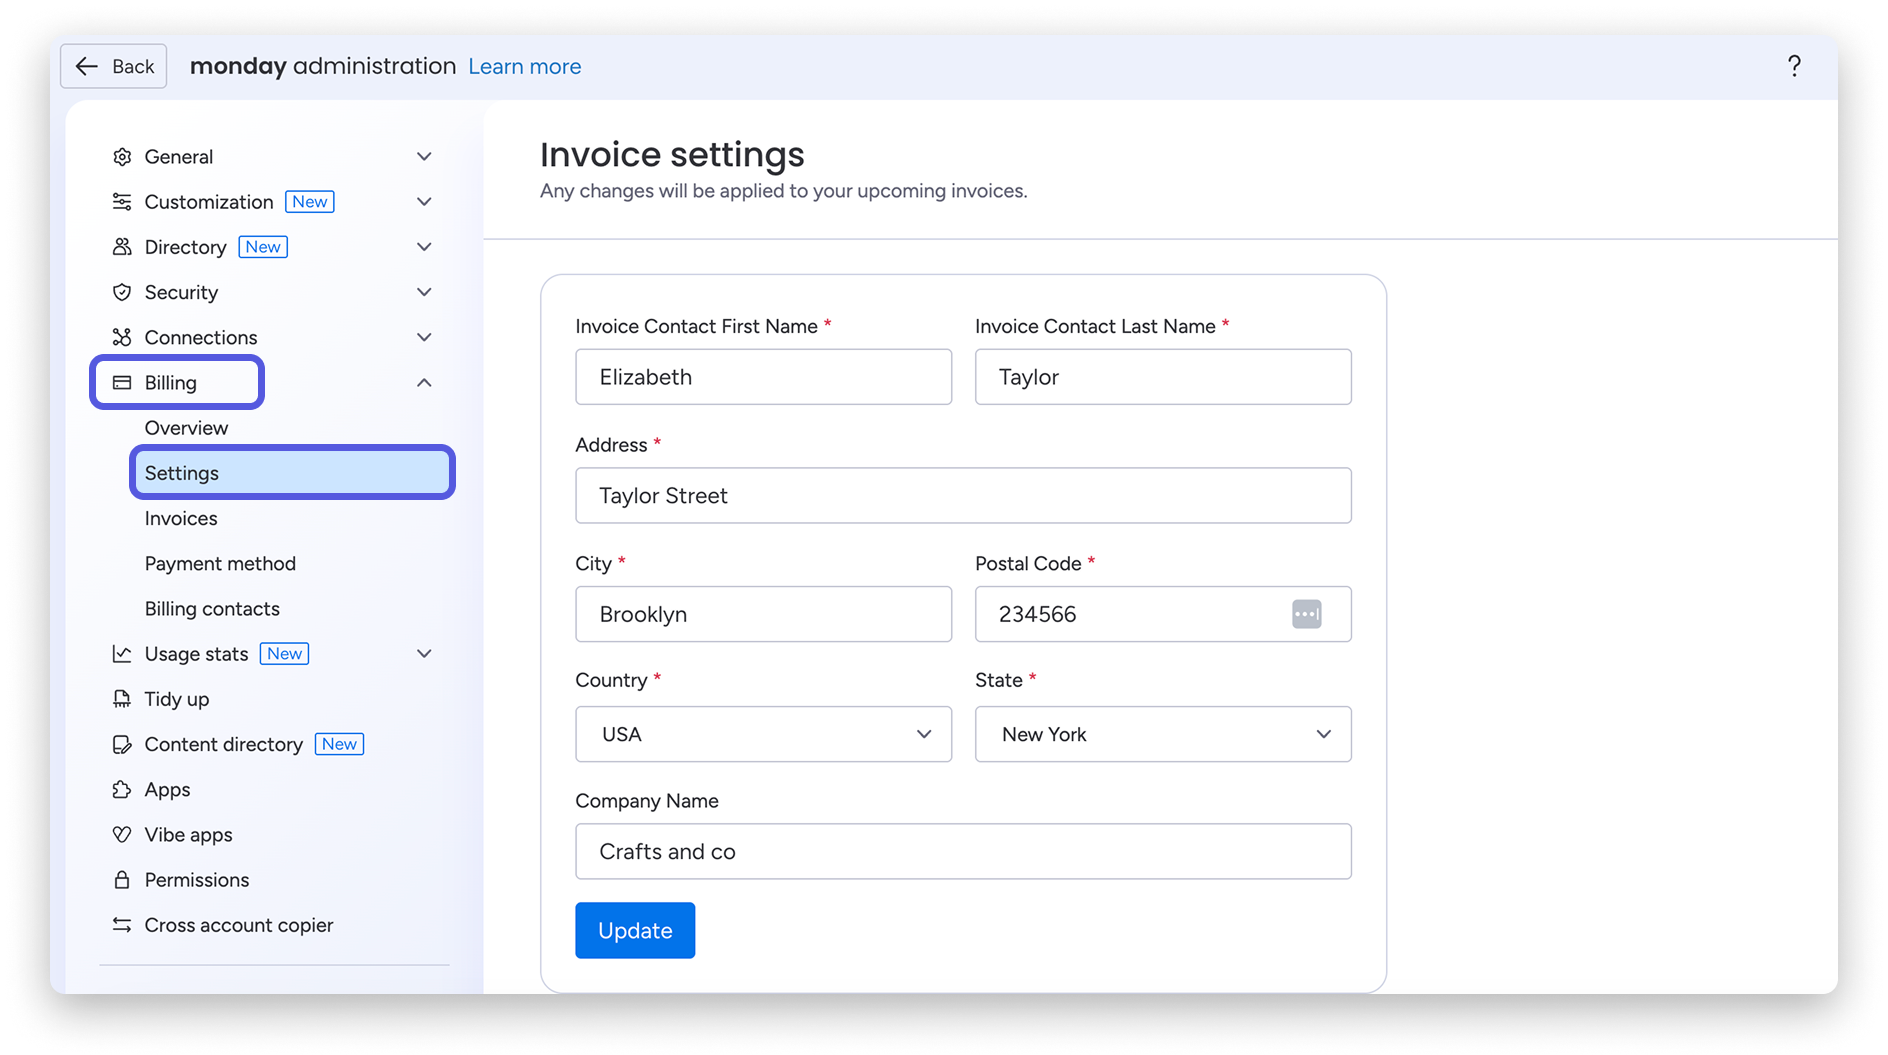Follow the Learn more link

click(x=524, y=67)
